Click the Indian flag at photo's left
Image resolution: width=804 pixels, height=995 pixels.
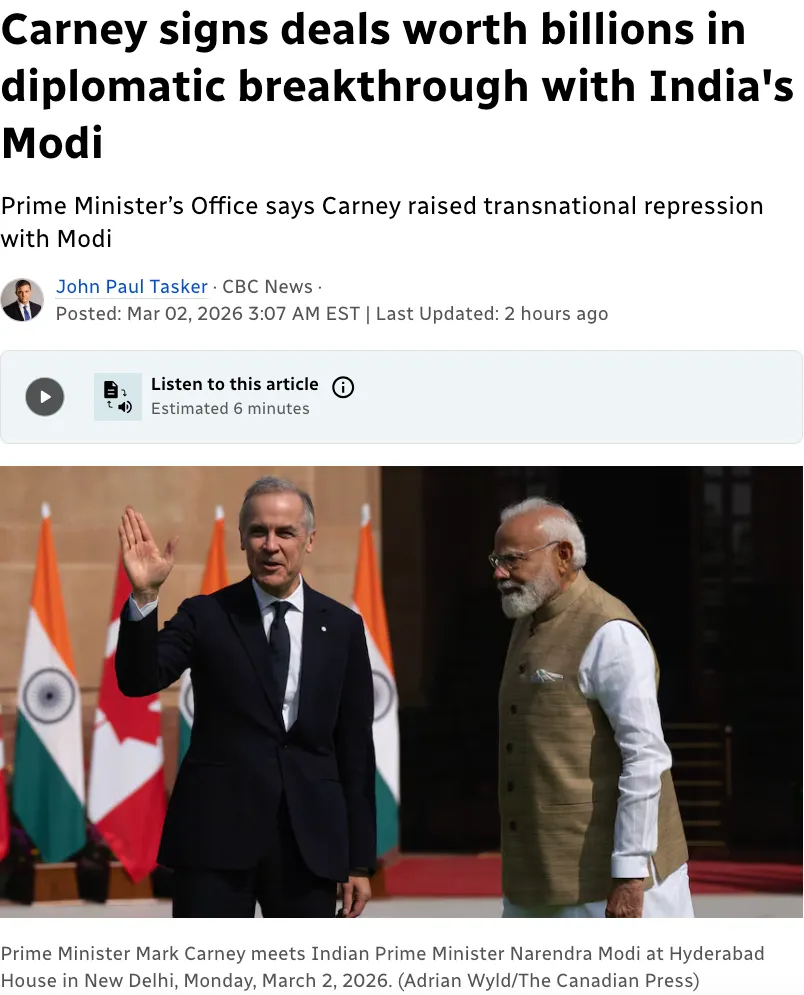[48, 685]
